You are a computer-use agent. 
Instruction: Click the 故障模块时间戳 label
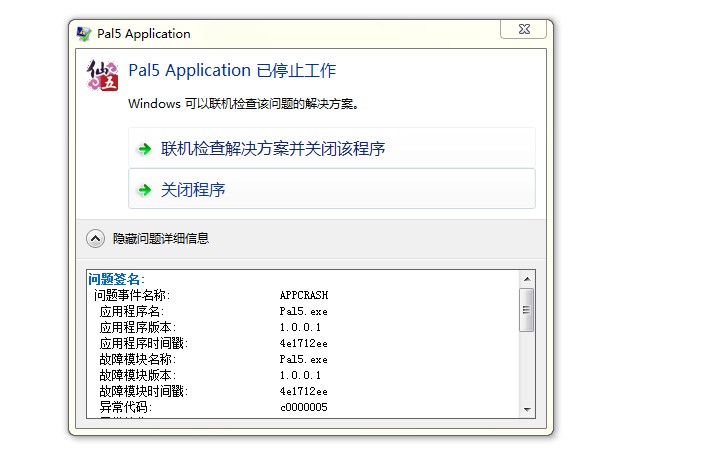click(144, 391)
